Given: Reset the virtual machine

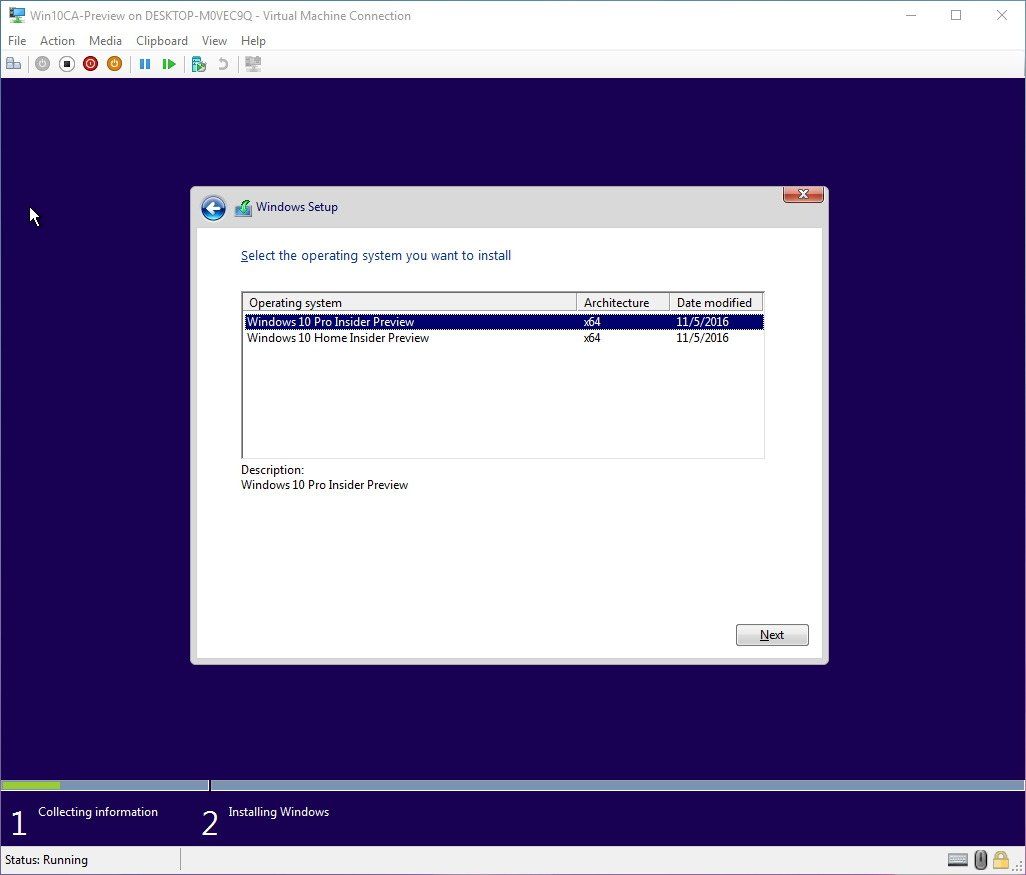Looking at the screenshot, I should pyautogui.click(x=169, y=63).
